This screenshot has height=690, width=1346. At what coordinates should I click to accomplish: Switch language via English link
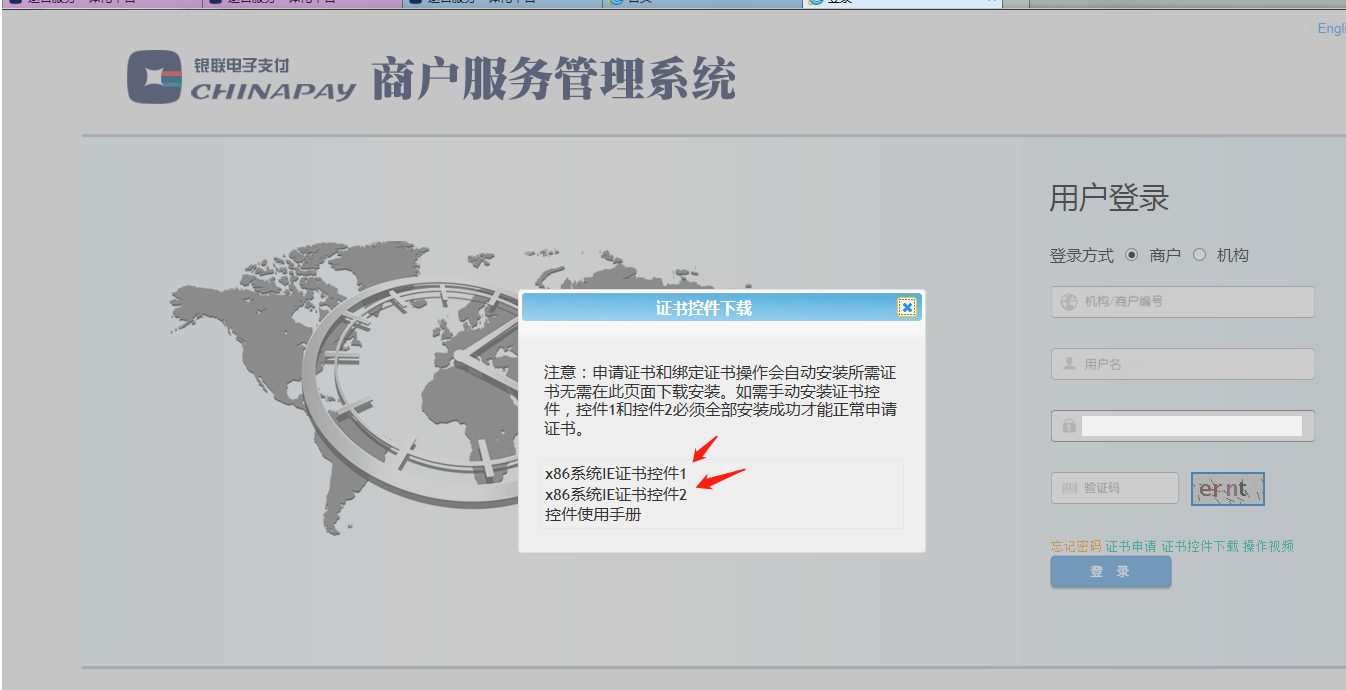pyautogui.click(x=1331, y=29)
